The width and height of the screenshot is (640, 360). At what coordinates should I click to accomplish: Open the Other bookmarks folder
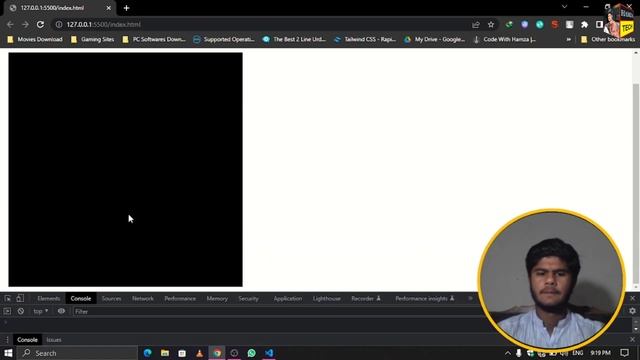[x=608, y=40]
